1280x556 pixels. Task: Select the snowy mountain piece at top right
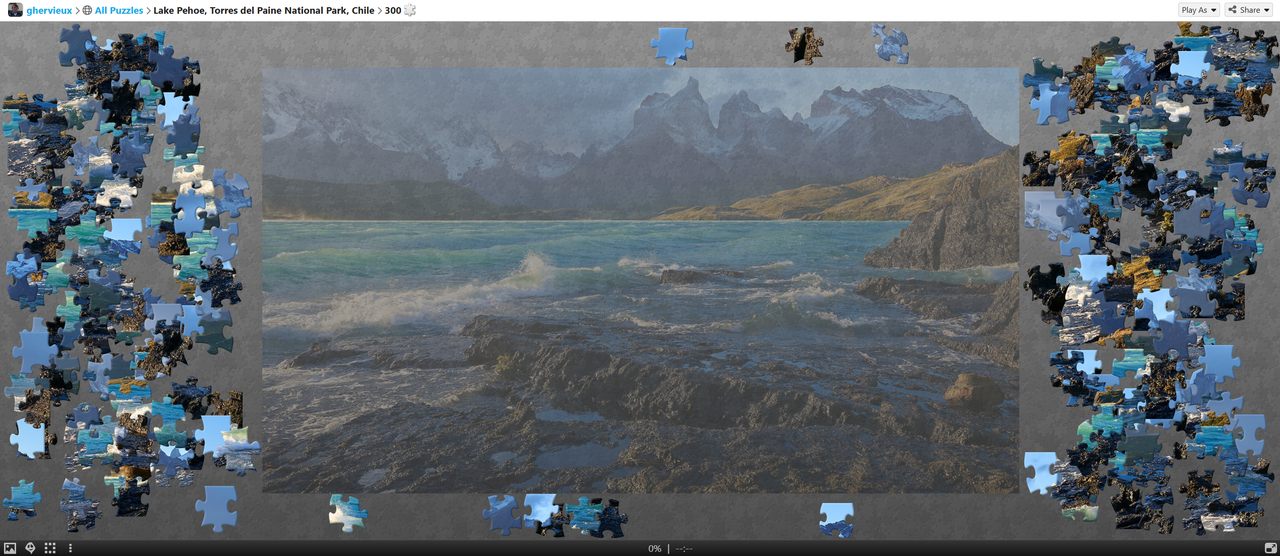[x=890, y=43]
